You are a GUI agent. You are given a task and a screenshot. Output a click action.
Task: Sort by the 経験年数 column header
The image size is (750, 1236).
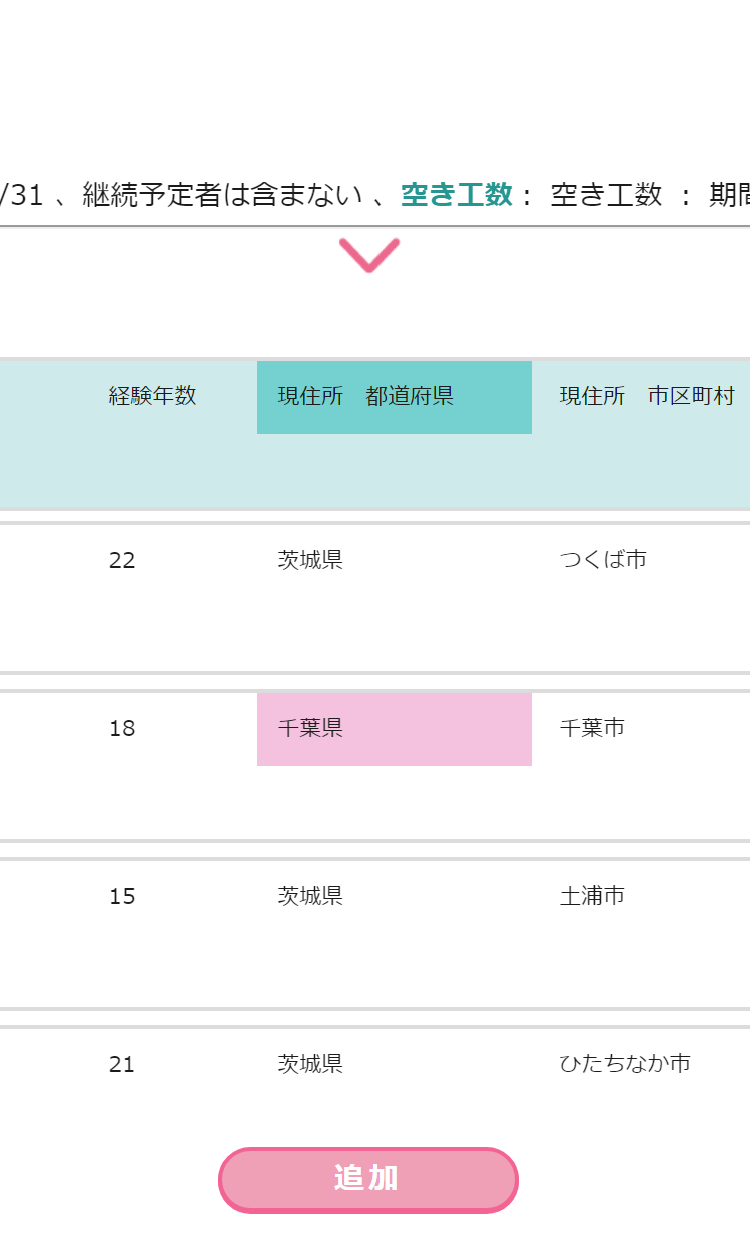click(152, 396)
